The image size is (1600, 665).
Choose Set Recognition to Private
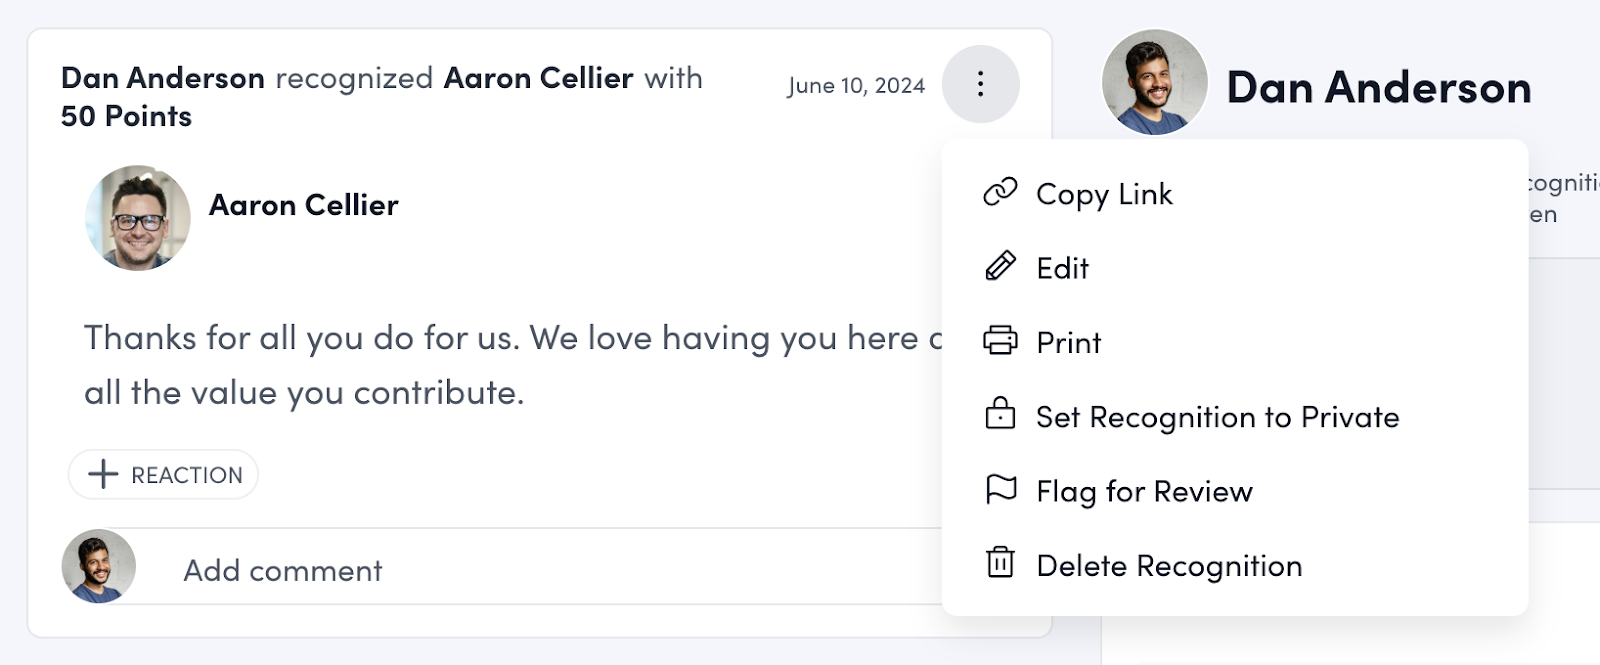point(1217,417)
